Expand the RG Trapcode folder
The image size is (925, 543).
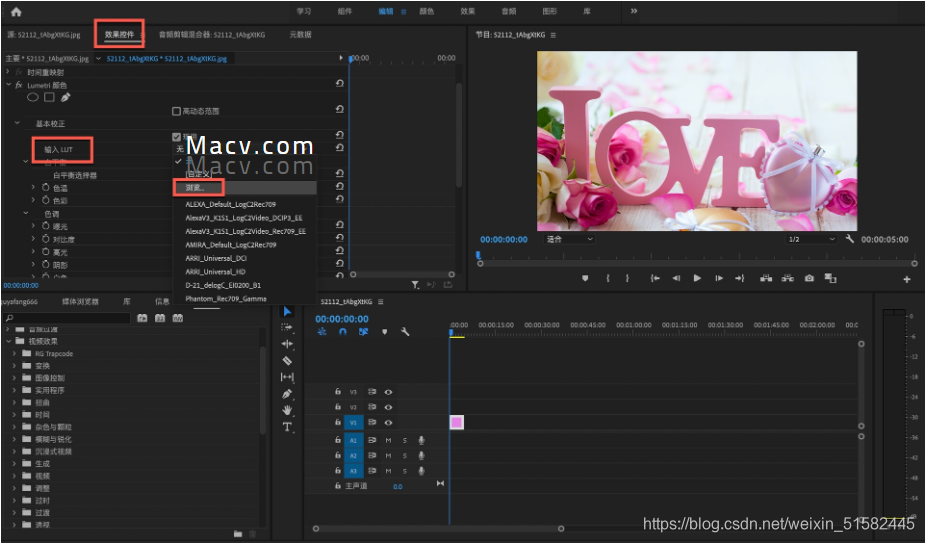14,353
